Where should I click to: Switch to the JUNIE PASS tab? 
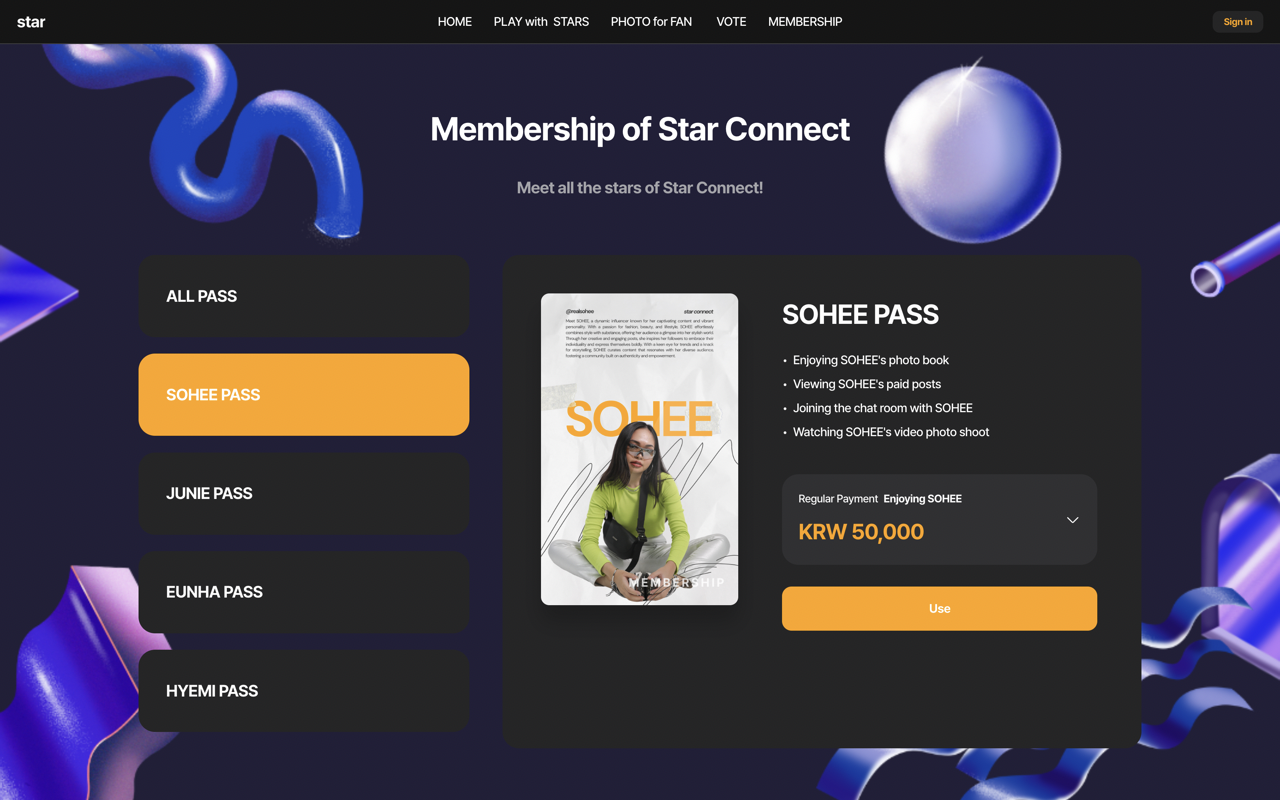tap(304, 493)
